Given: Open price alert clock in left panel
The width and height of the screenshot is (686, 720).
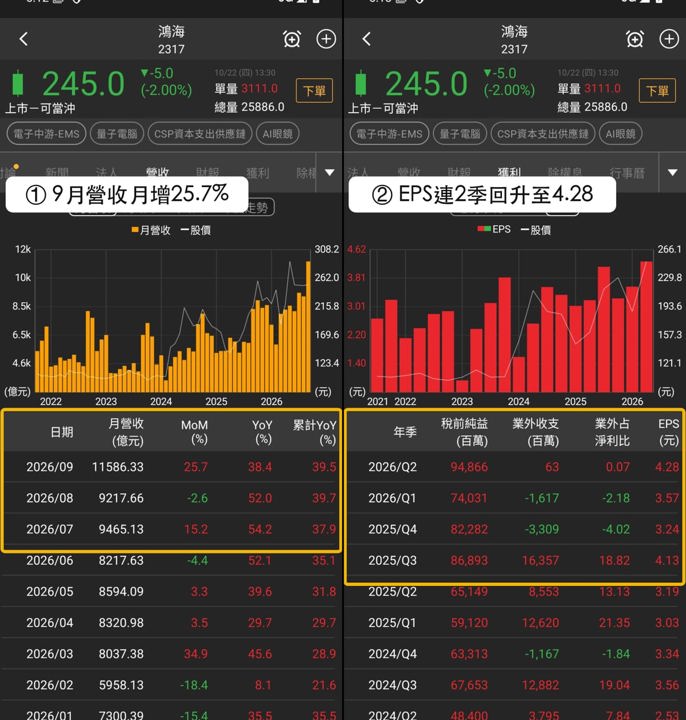Looking at the screenshot, I should (292, 39).
